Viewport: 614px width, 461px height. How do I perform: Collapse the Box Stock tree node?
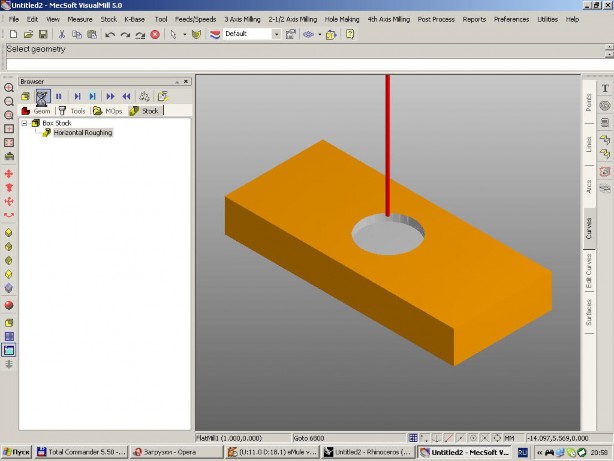[24, 123]
